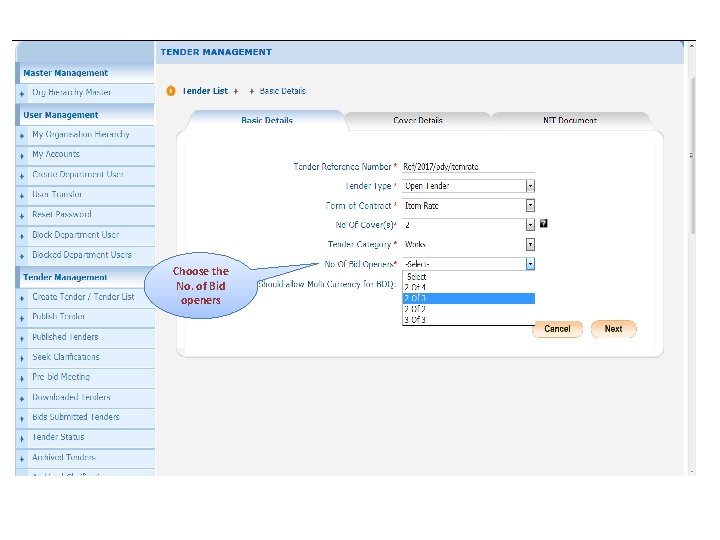
Task: Open the Tender Type dropdown arrow
Action: pyautogui.click(x=530, y=186)
